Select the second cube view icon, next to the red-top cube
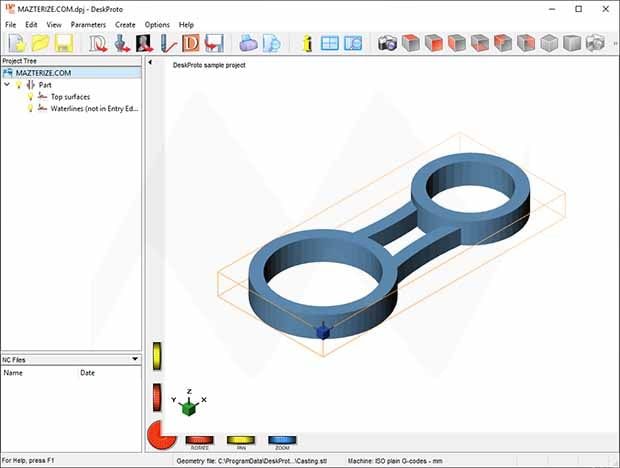Screen dimensions: 620x468 click(434, 43)
